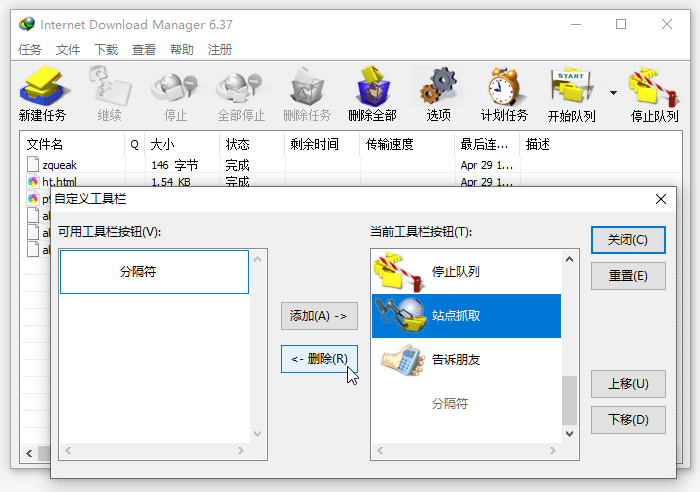The height and width of the screenshot is (492, 700).
Task: Click the 下移(D) button
Action: pos(628,420)
